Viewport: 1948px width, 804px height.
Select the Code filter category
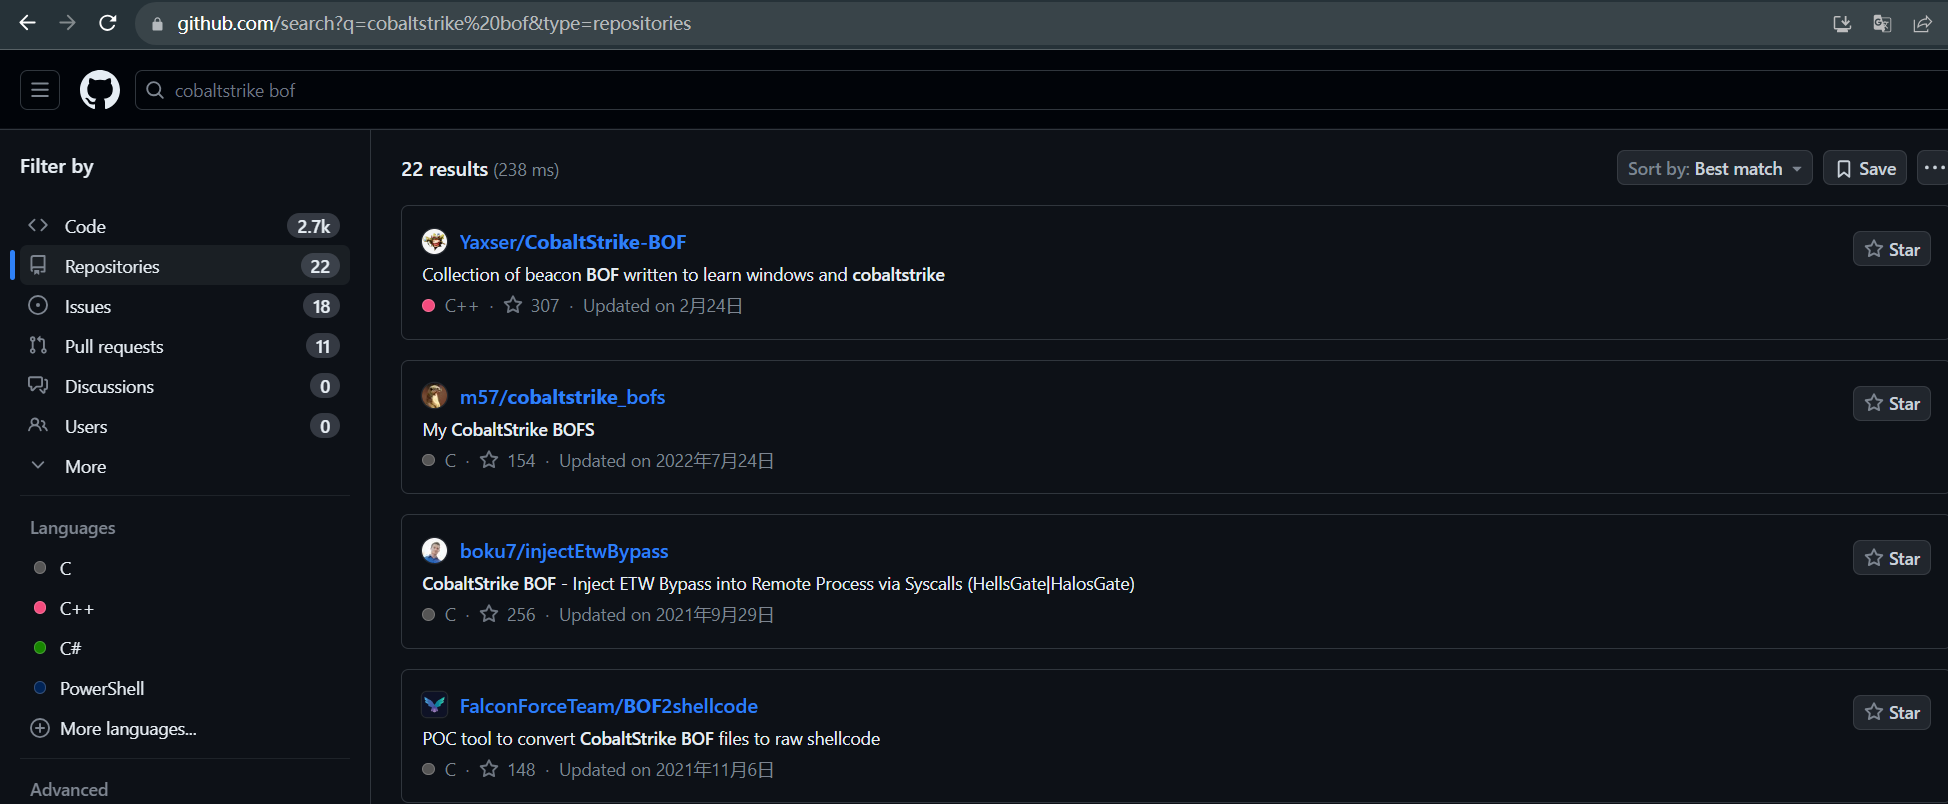(x=85, y=226)
